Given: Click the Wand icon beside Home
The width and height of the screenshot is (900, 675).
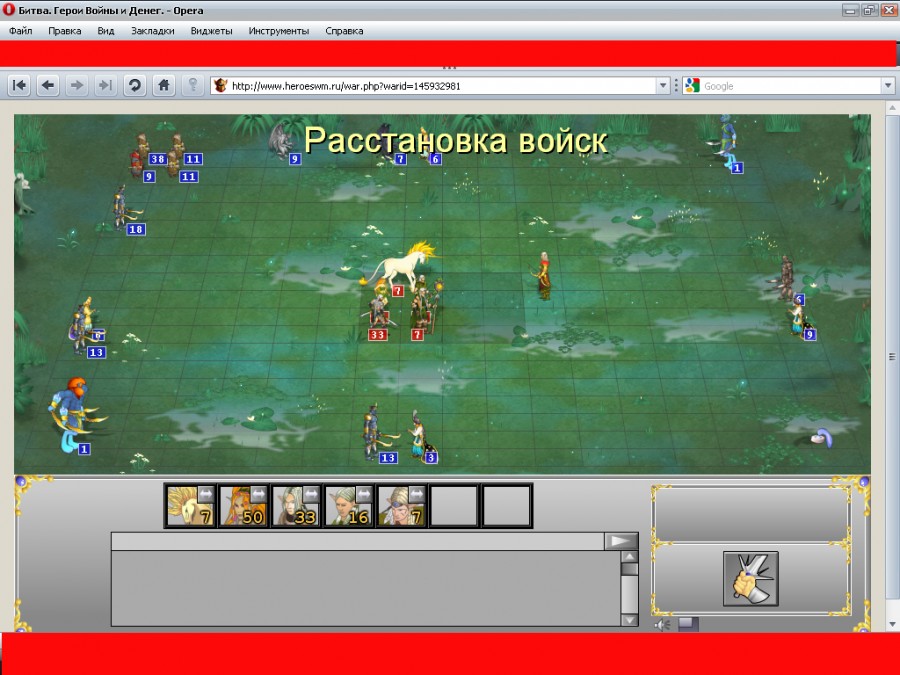Looking at the screenshot, I should click(x=193, y=86).
